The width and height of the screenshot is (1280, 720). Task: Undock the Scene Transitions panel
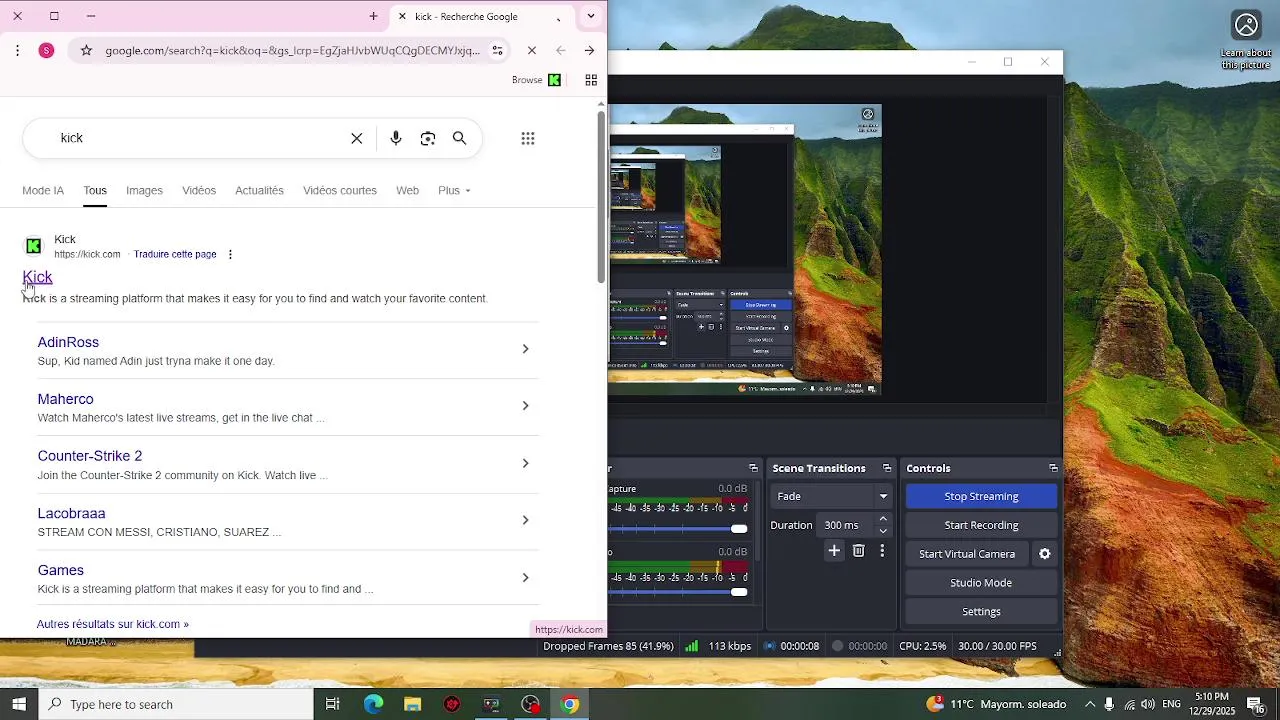click(x=886, y=468)
